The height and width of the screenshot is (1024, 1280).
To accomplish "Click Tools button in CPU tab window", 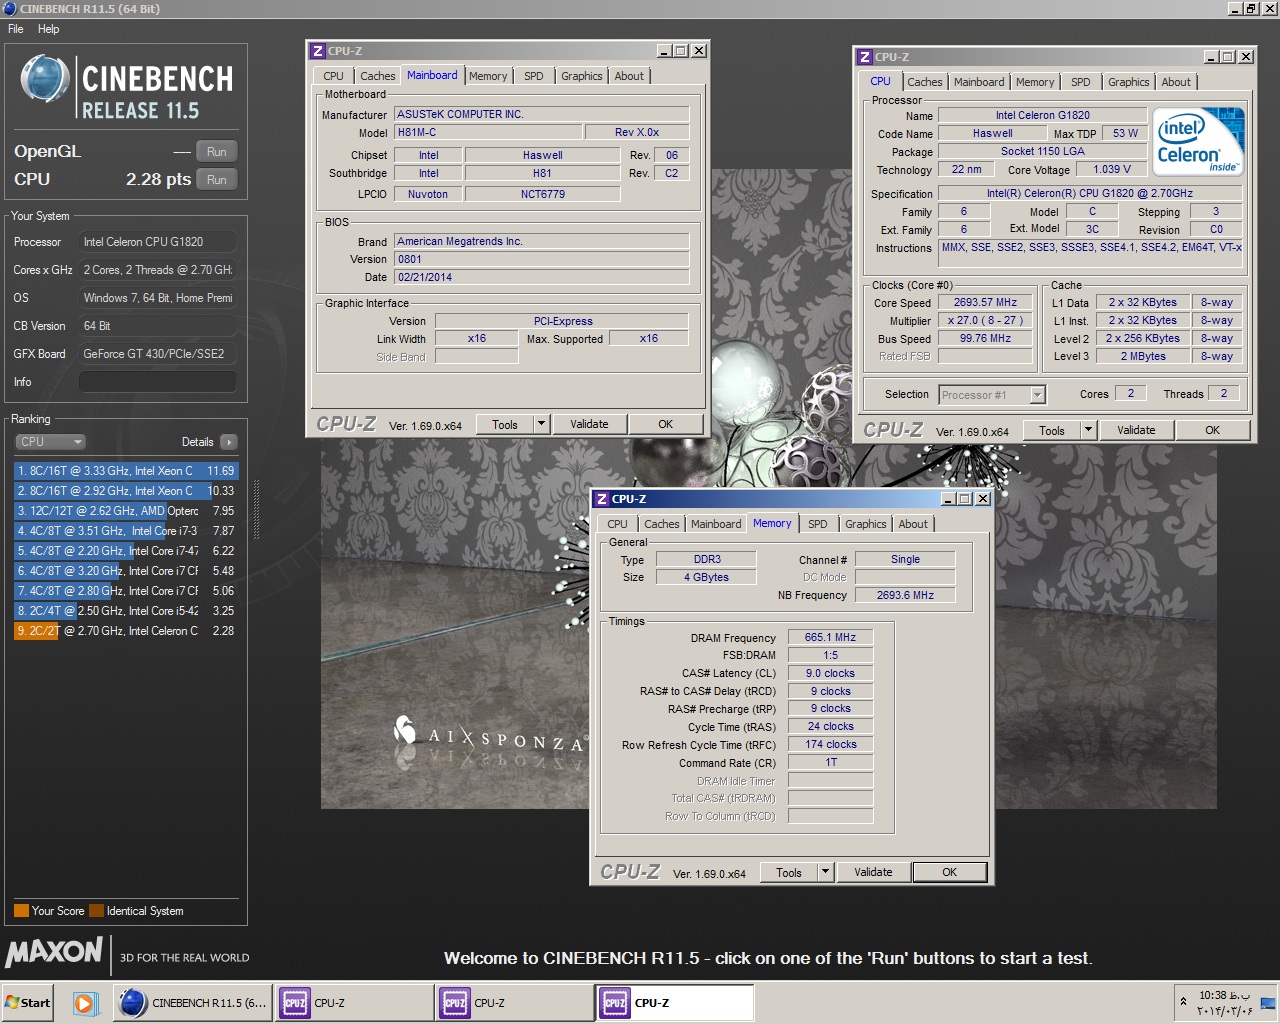I will 1052,430.
